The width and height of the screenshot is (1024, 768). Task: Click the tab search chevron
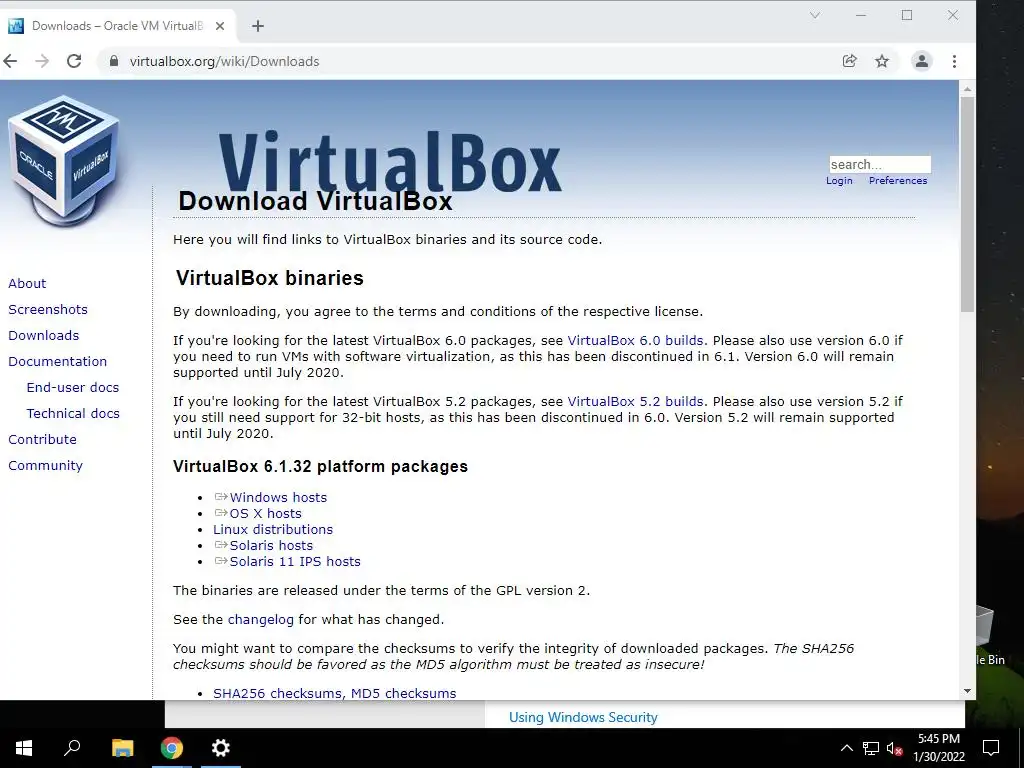[815, 15]
